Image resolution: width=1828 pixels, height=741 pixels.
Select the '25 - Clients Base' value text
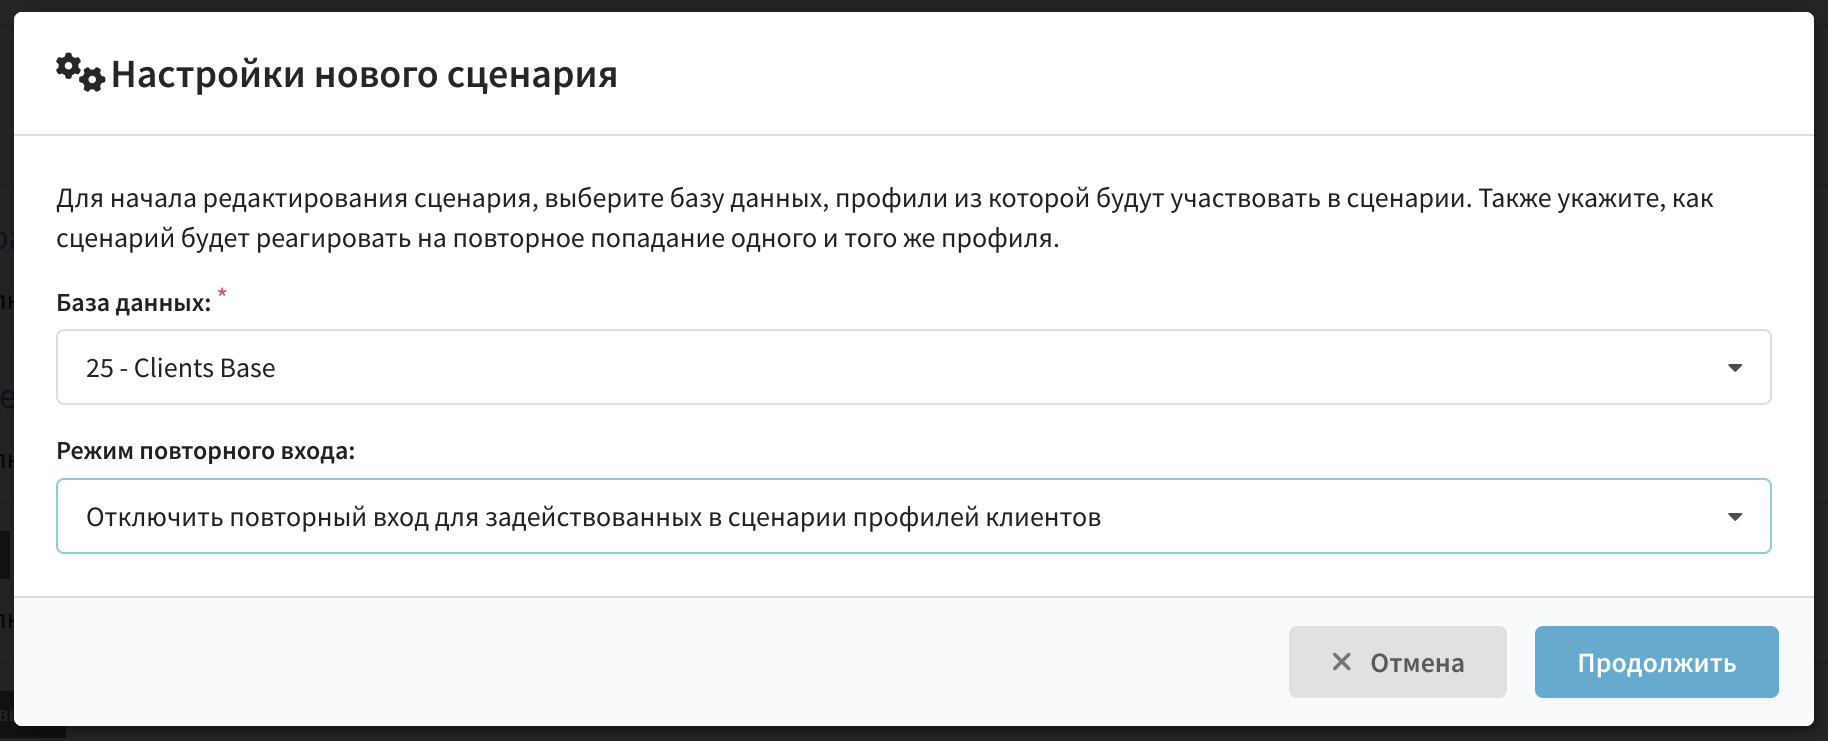point(180,368)
